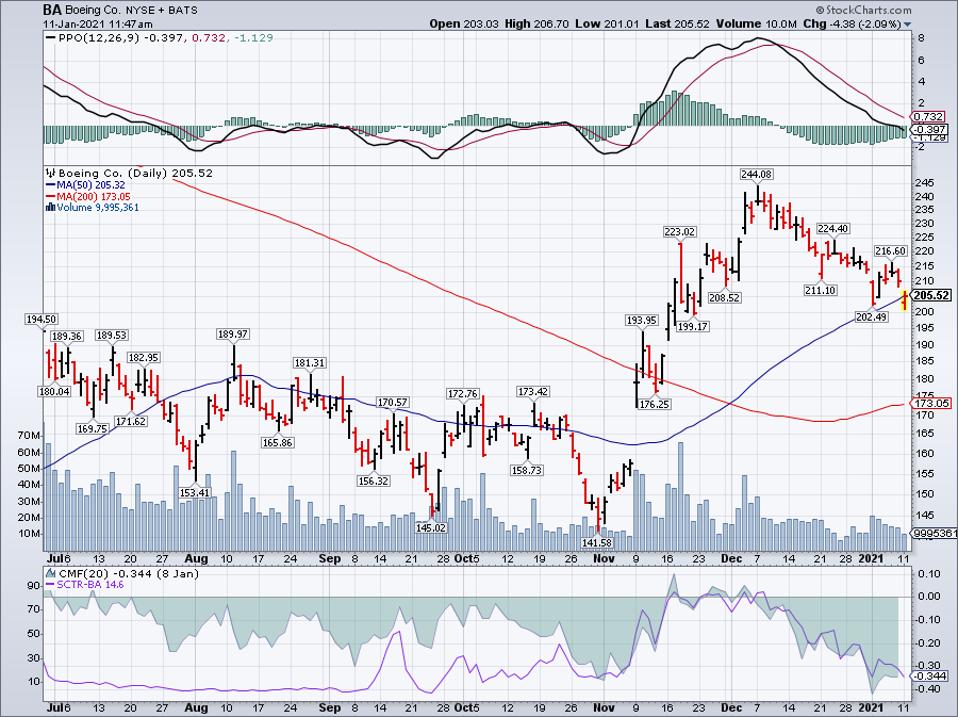Click the purple line marker before SCTR-BA
This screenshot has width=958, height=717.
pyautogui.click(x=49, y=584)
